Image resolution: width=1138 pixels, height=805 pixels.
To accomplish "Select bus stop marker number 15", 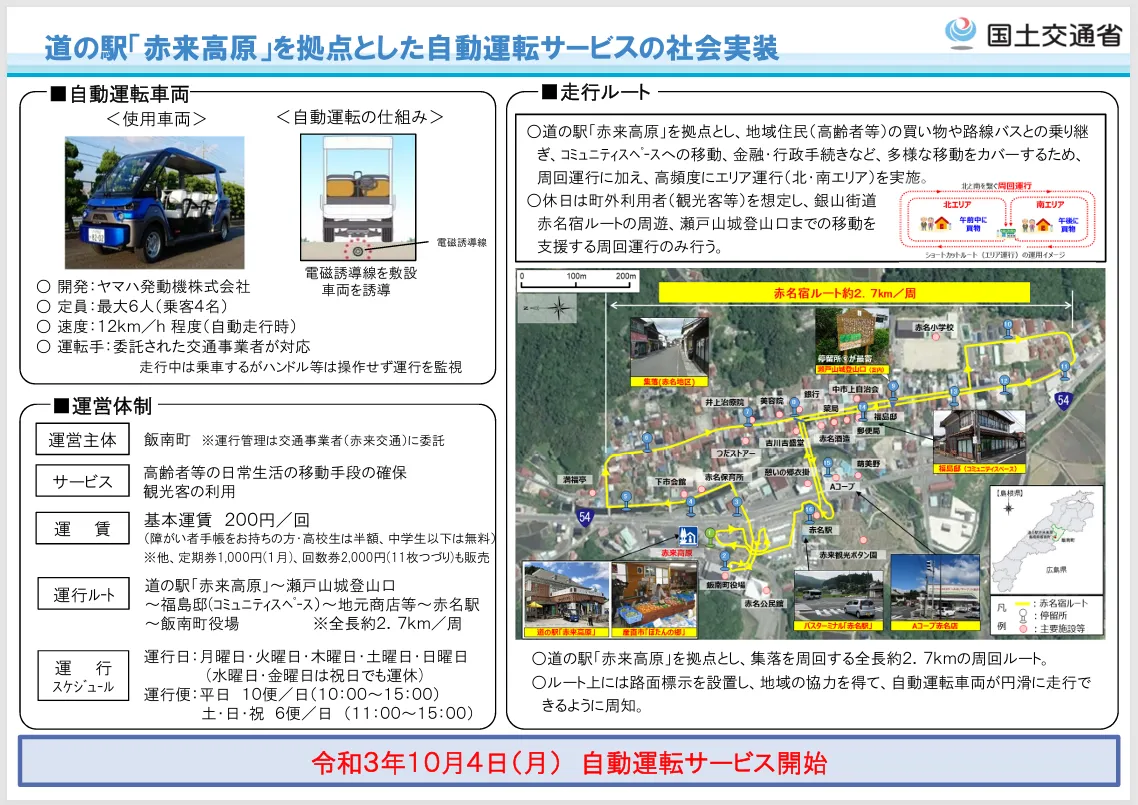I will click(827, 466).
